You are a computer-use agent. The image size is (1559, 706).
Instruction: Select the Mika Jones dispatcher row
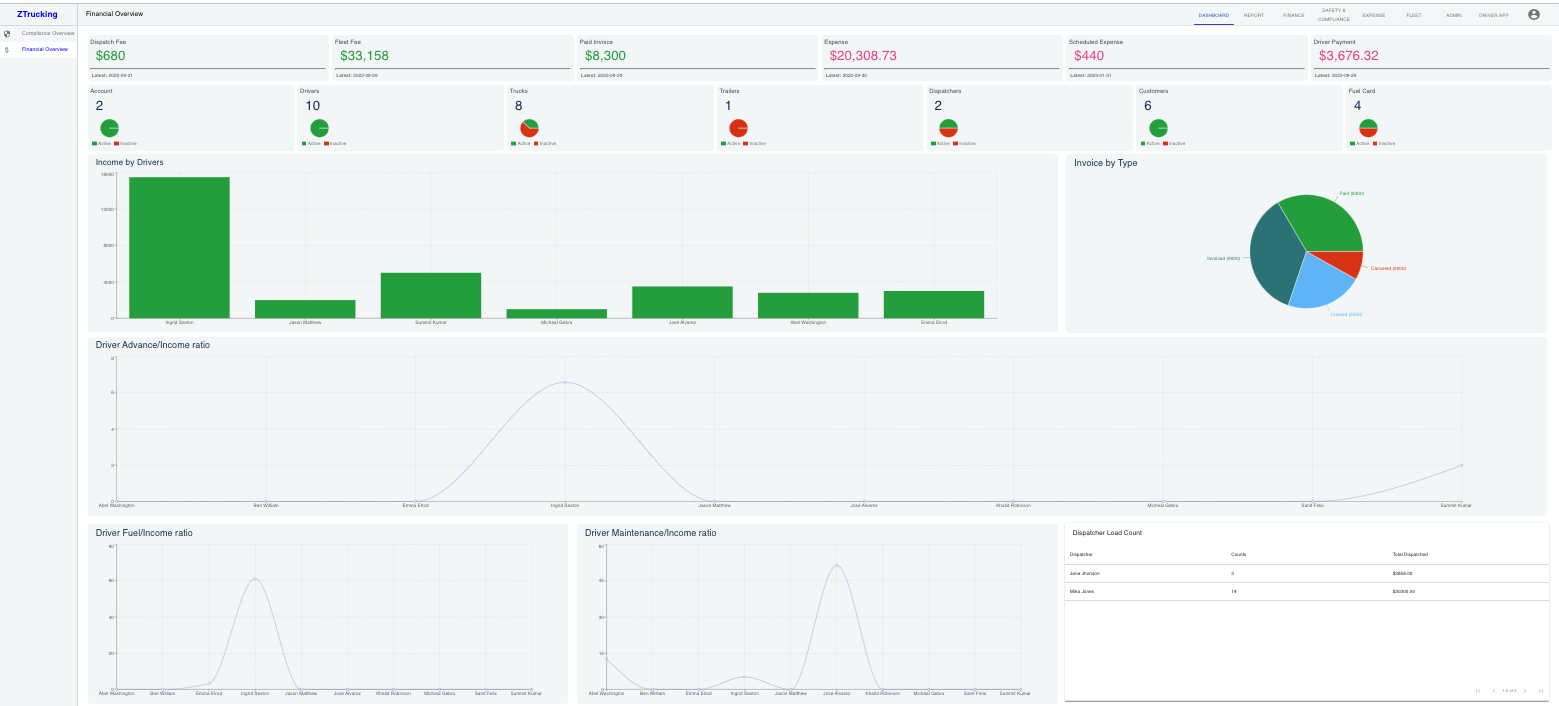[x=1307, y=591]
